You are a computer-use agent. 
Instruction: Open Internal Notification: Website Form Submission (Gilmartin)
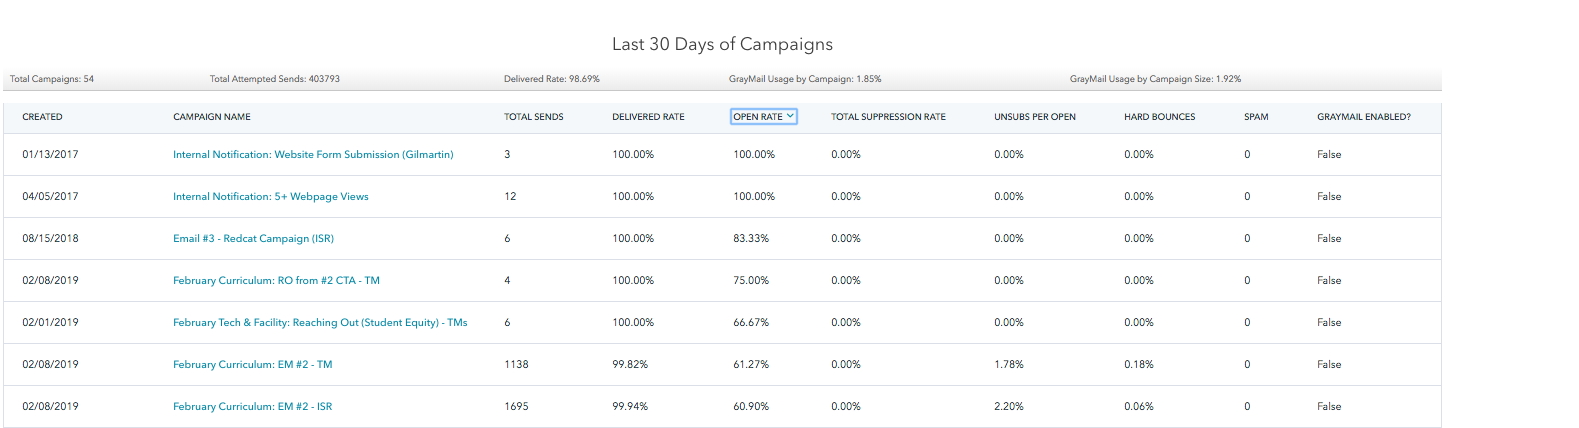click(x=313, y=155)
